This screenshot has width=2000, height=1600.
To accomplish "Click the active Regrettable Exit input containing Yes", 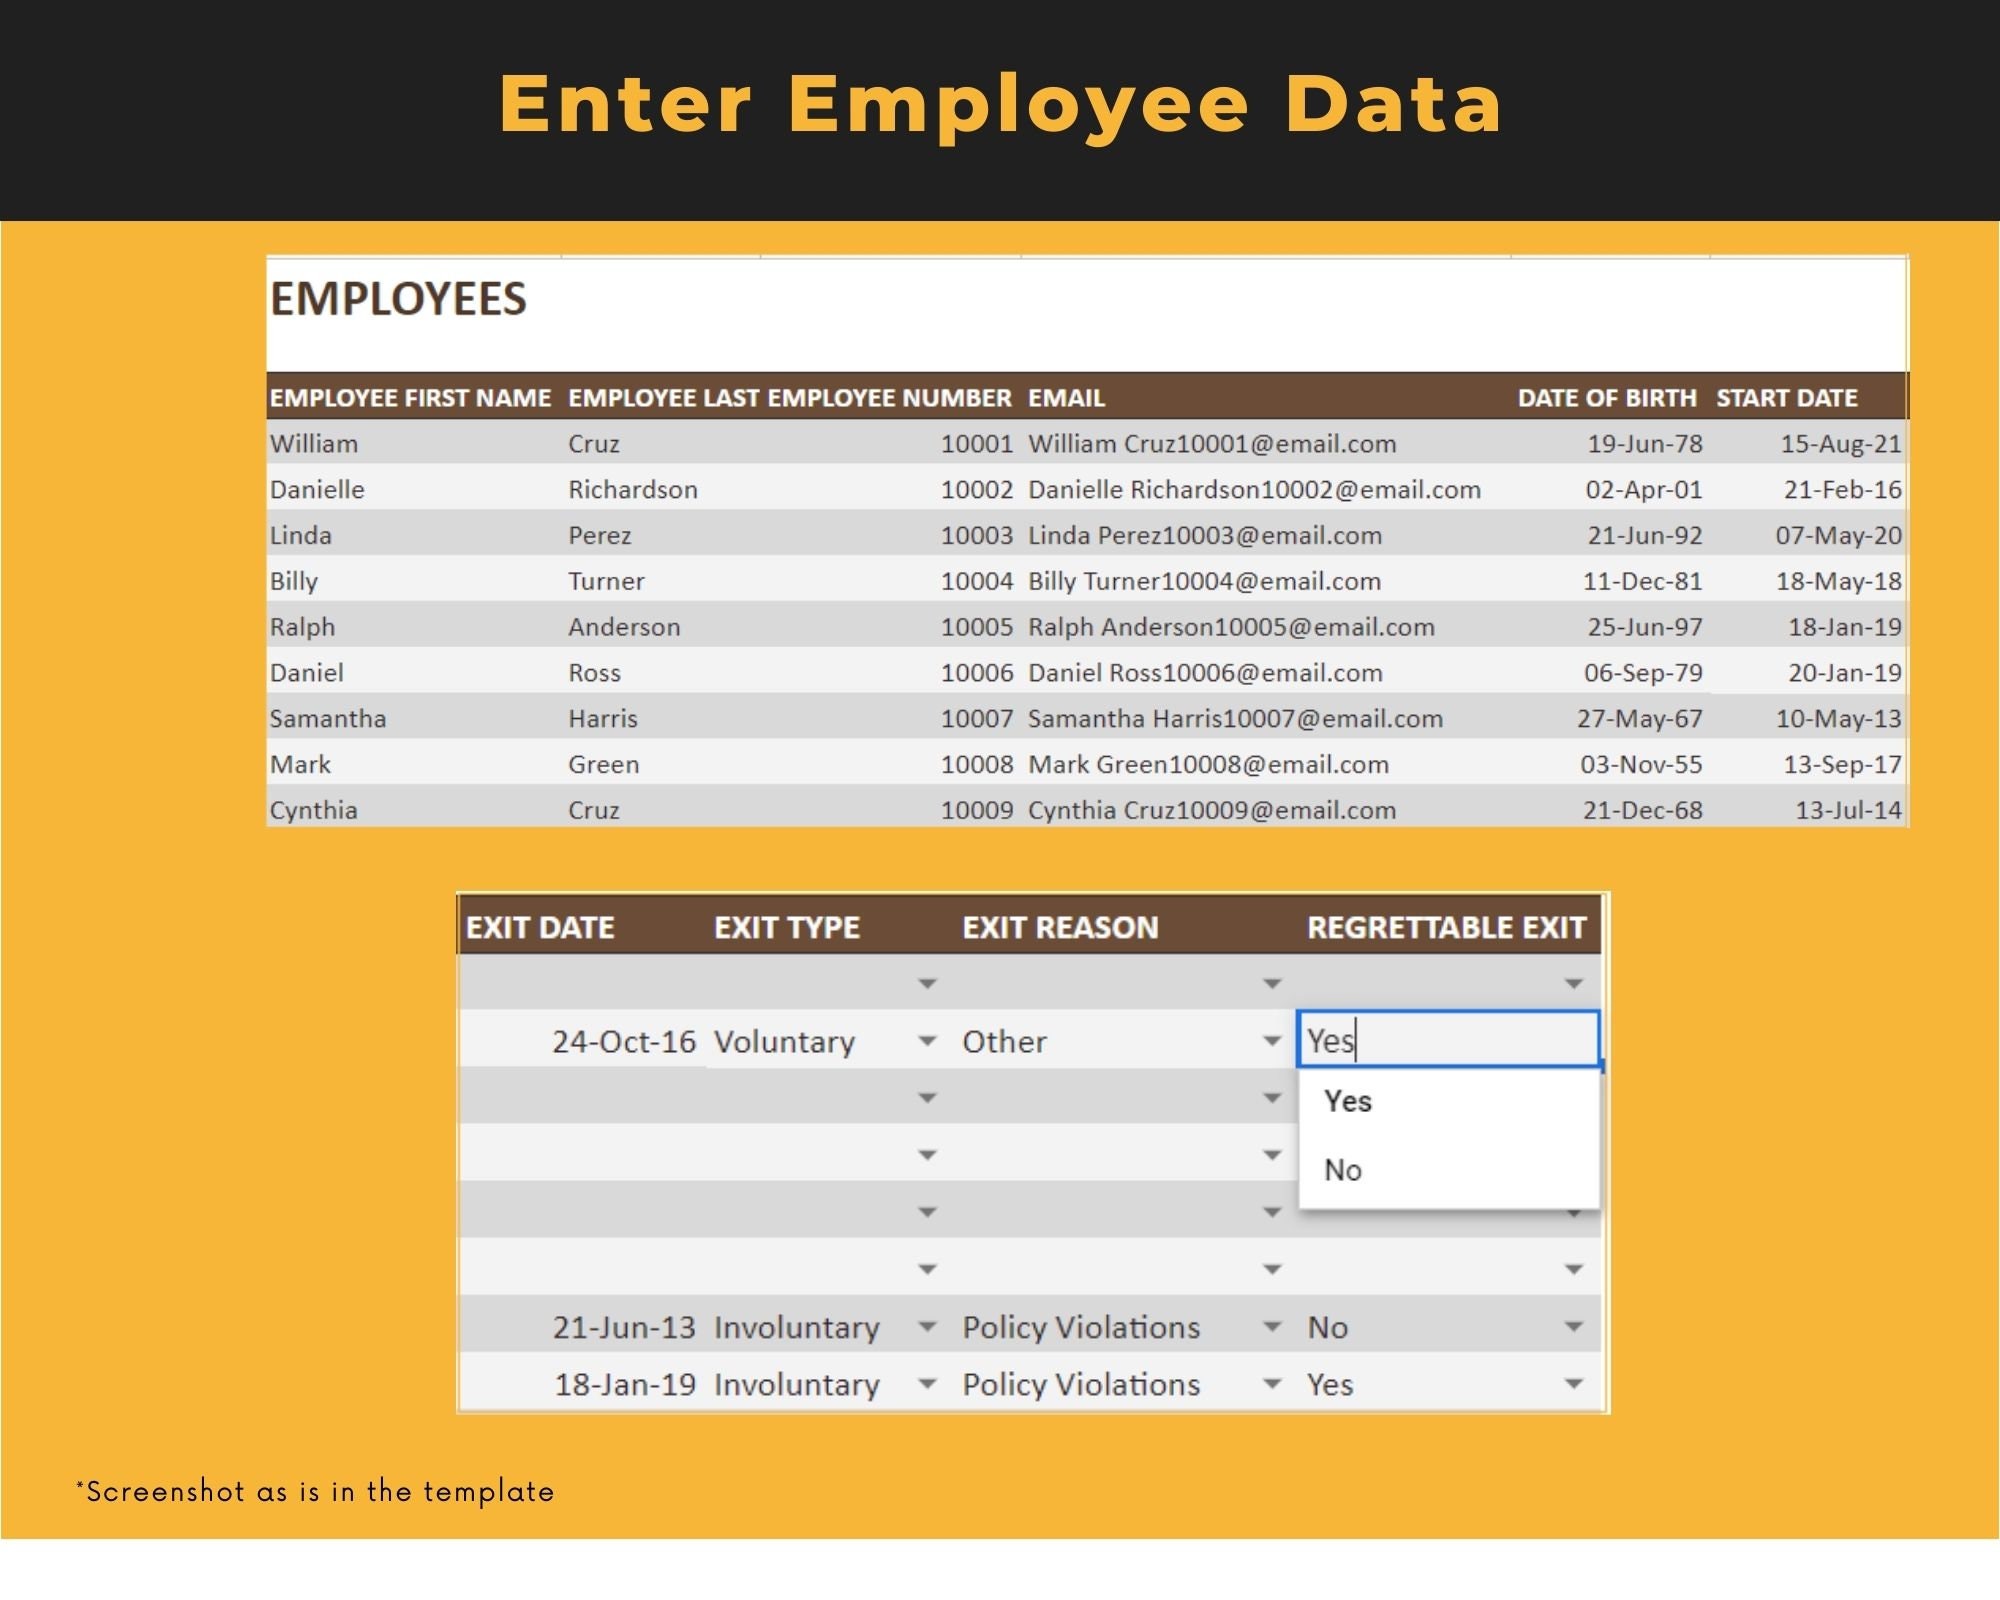I will [x=1448, y=1040].
